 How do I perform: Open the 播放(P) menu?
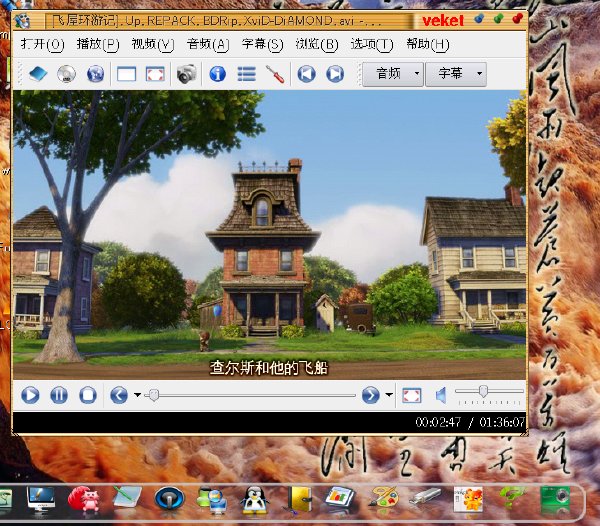98,44
